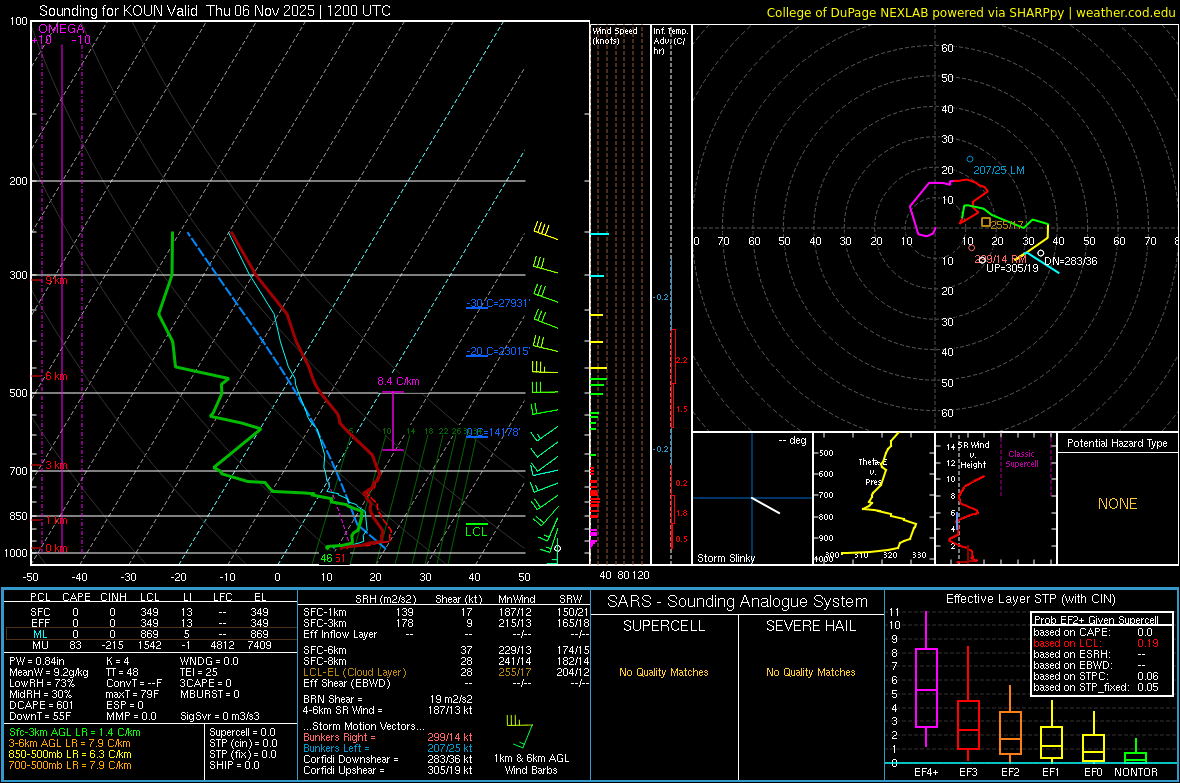Viewport: 1180px width, 783px height.
Task: Click '850-500mb LR = 6.3 C/km'
Action: click(x=69, y=754)
